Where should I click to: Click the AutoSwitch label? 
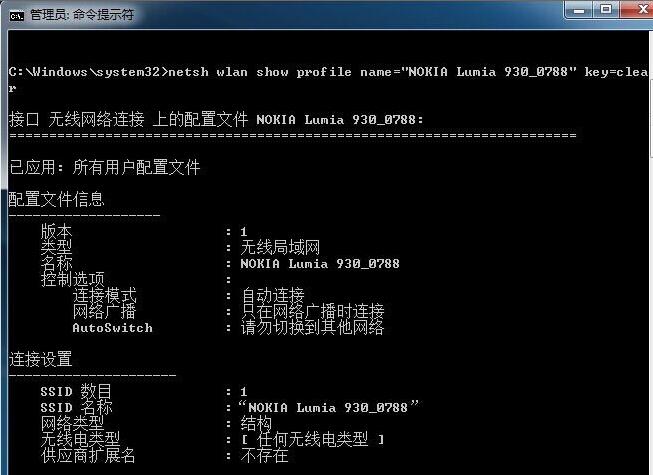112,328
